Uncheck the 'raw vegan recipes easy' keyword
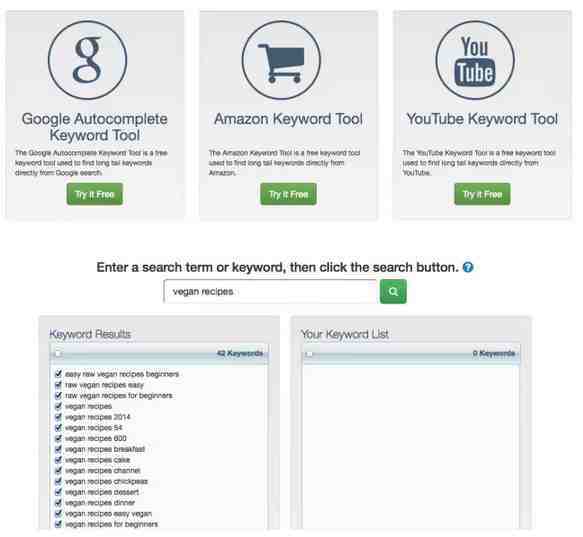Image resolution: width=583 pixels, height=537 pixels. point(58,385)
